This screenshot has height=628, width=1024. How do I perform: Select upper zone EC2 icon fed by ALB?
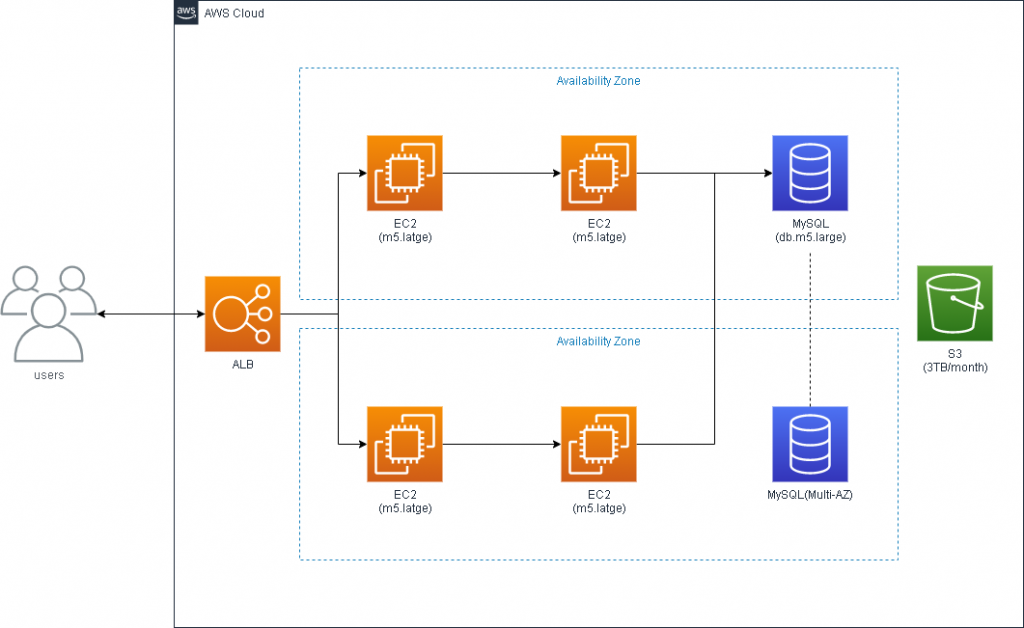tap(405, 173)
